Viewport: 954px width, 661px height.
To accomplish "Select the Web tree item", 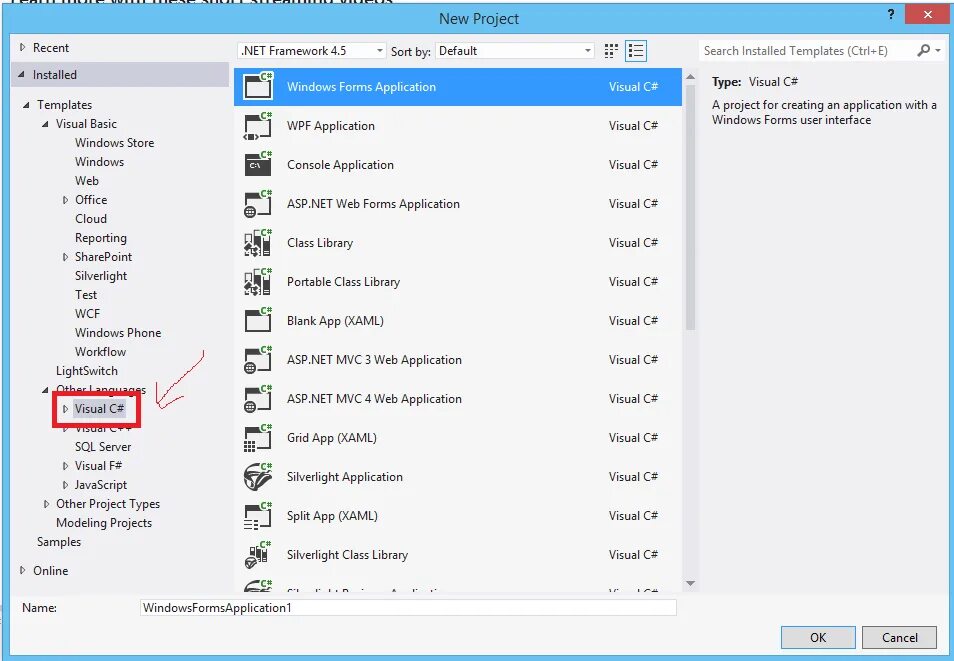I will [x=86, y=180].
